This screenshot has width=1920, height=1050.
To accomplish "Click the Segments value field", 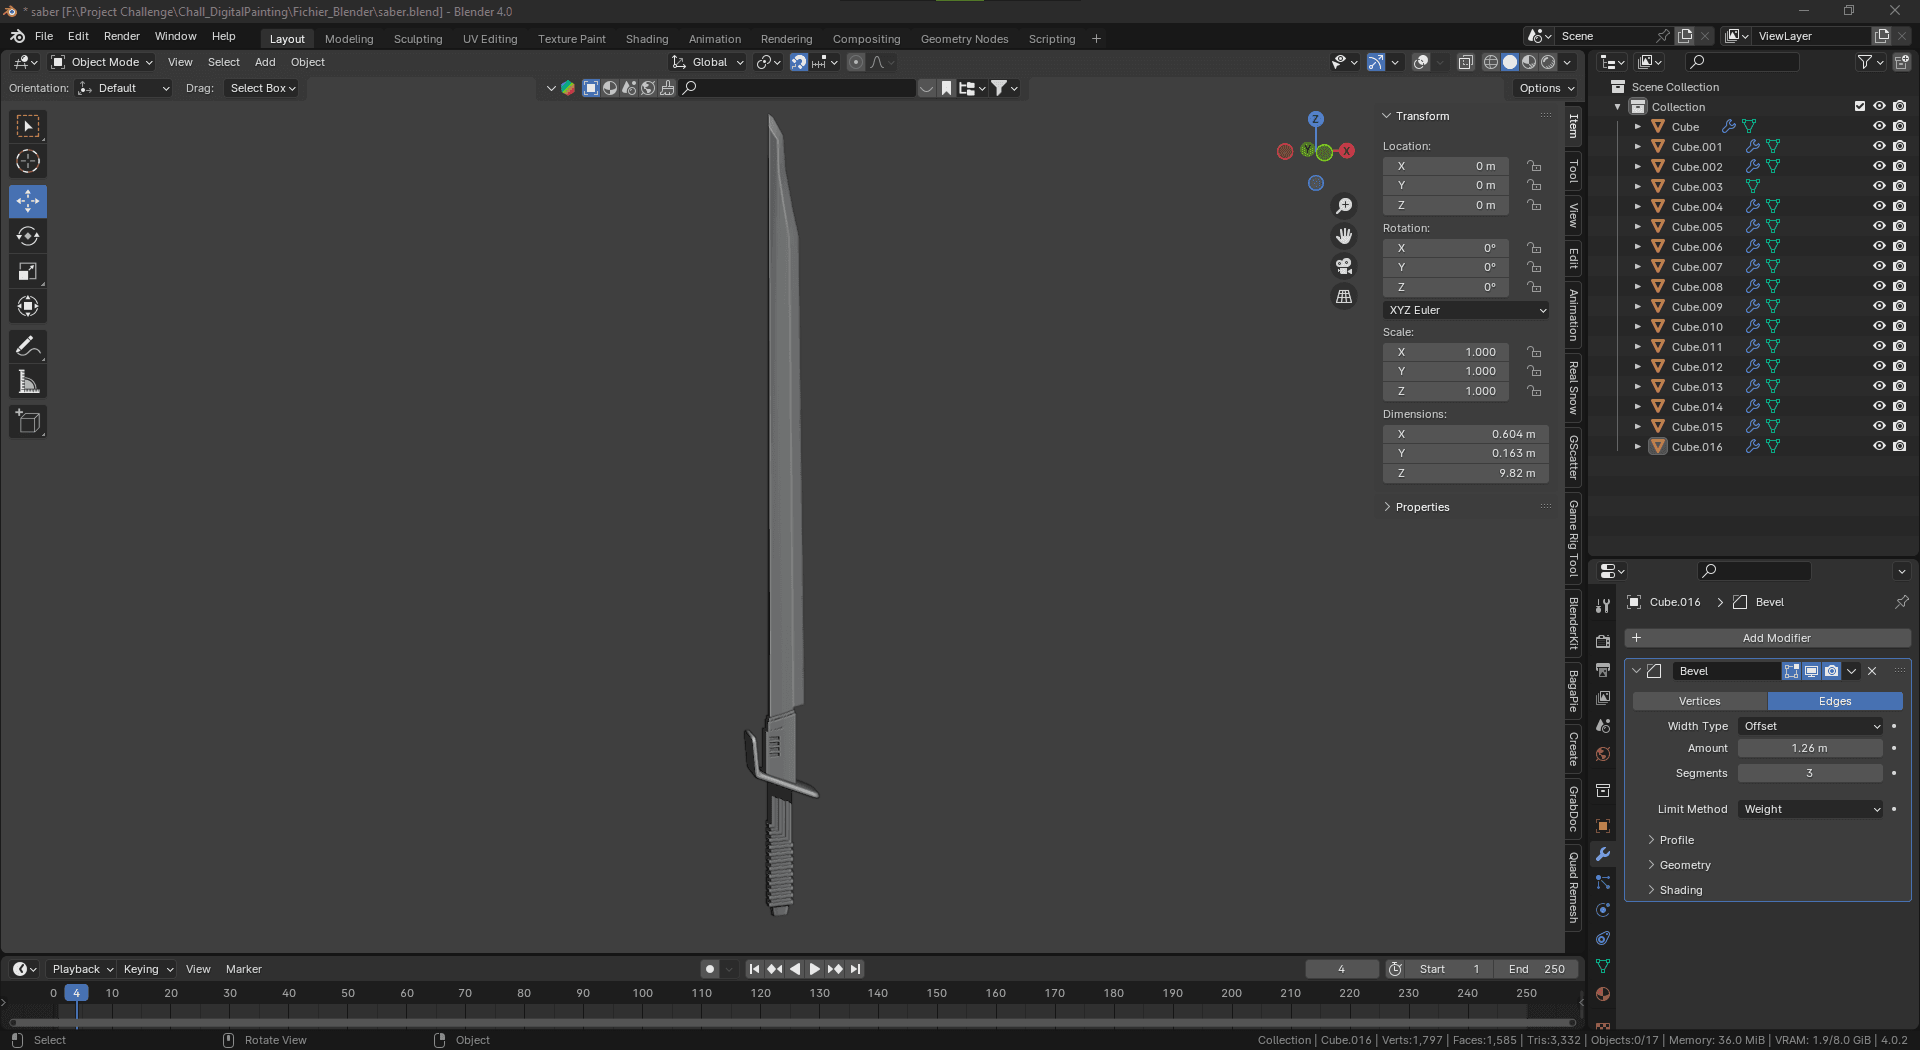I will pyautogui.click(x=1810, y=773).
